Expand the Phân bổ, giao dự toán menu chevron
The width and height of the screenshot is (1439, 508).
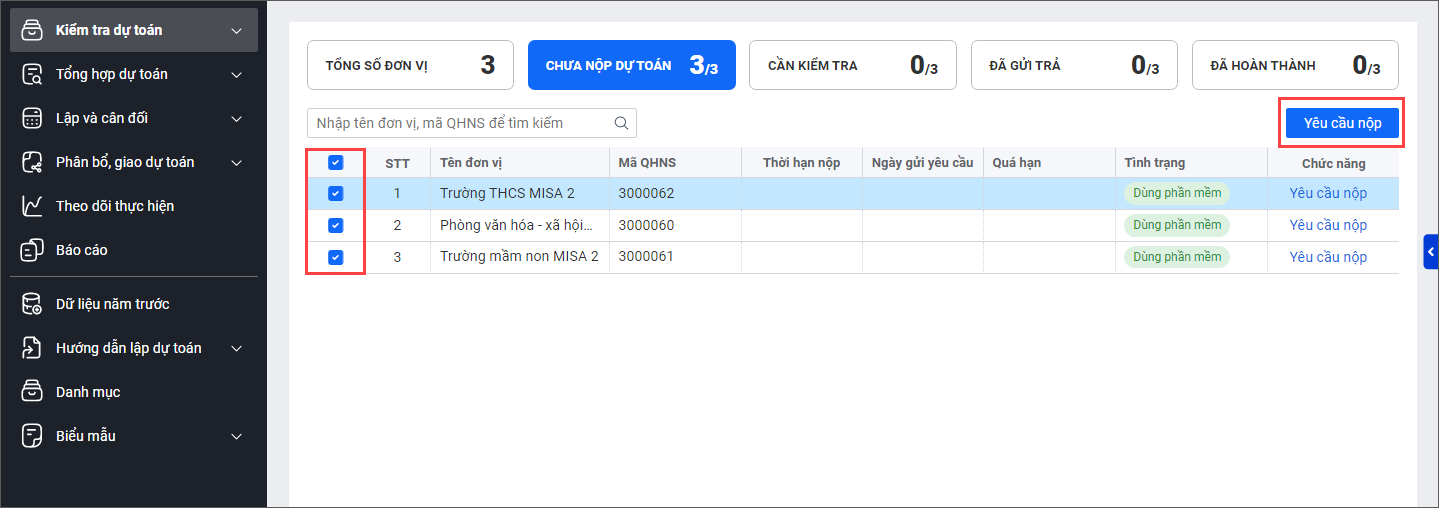(x=237, y=162)
